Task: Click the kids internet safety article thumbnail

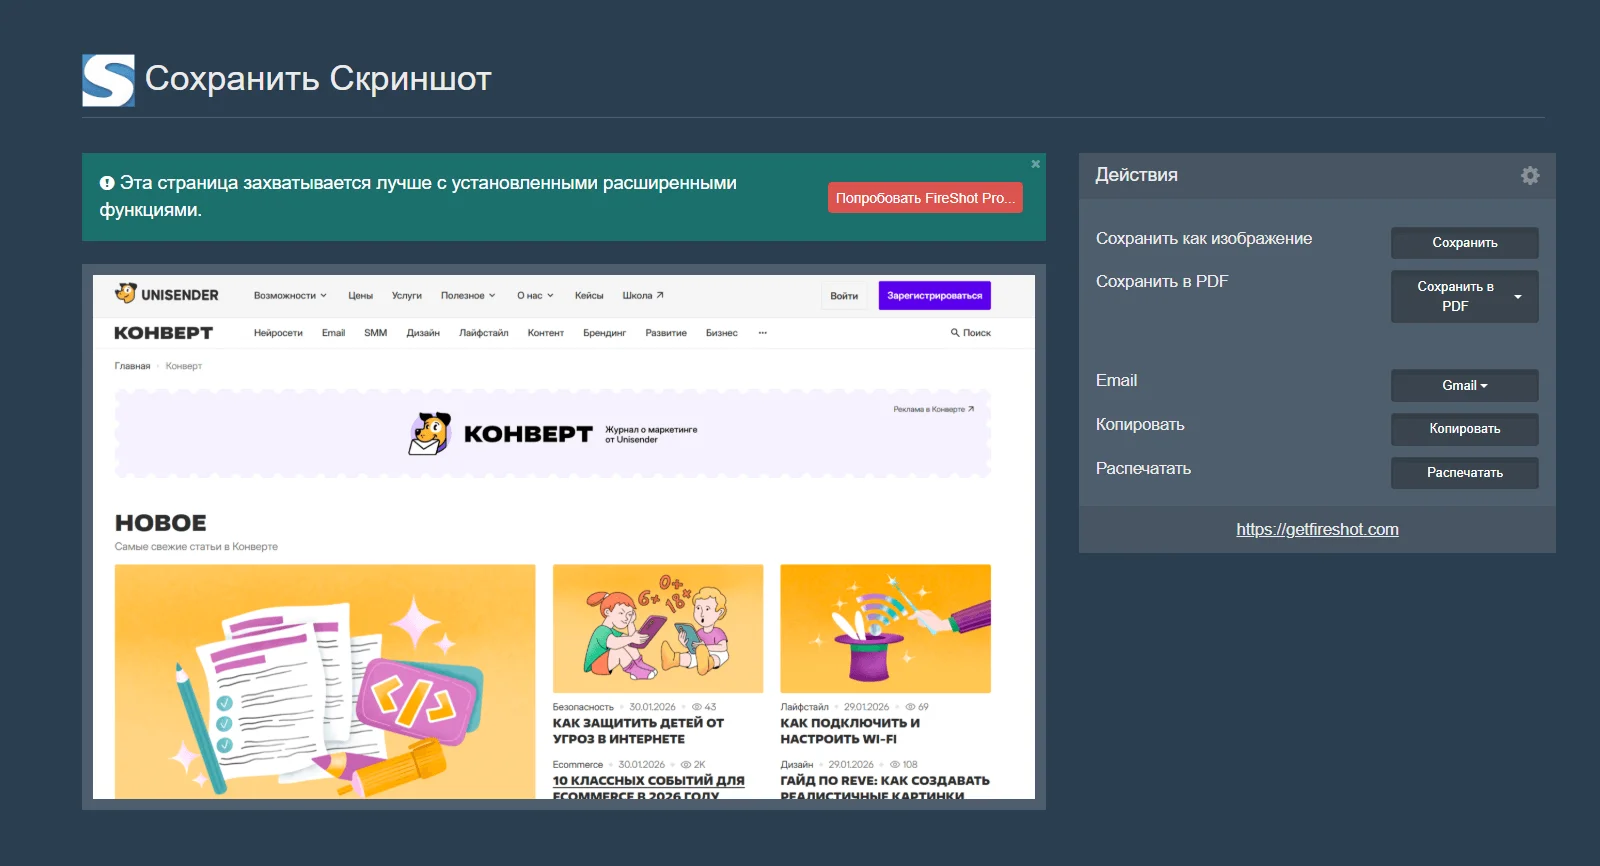Action: (657, 628)
